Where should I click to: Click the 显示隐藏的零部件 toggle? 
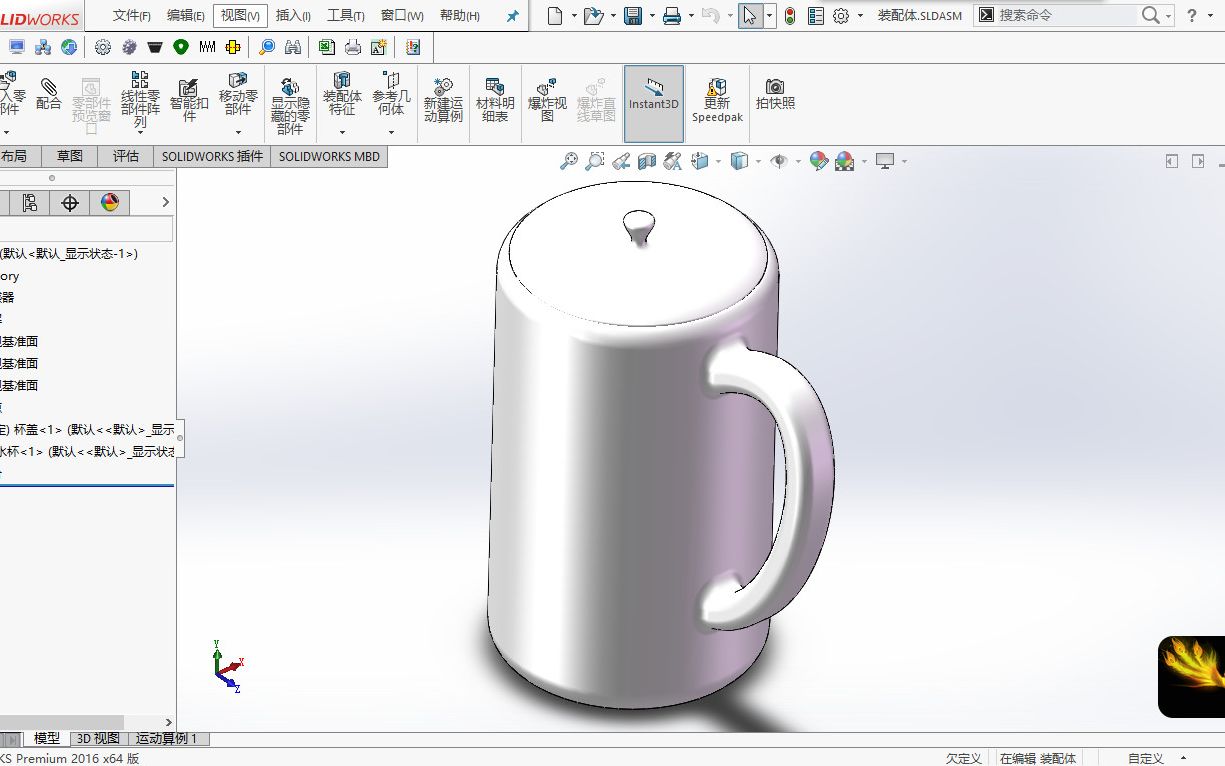pos(289,100)
